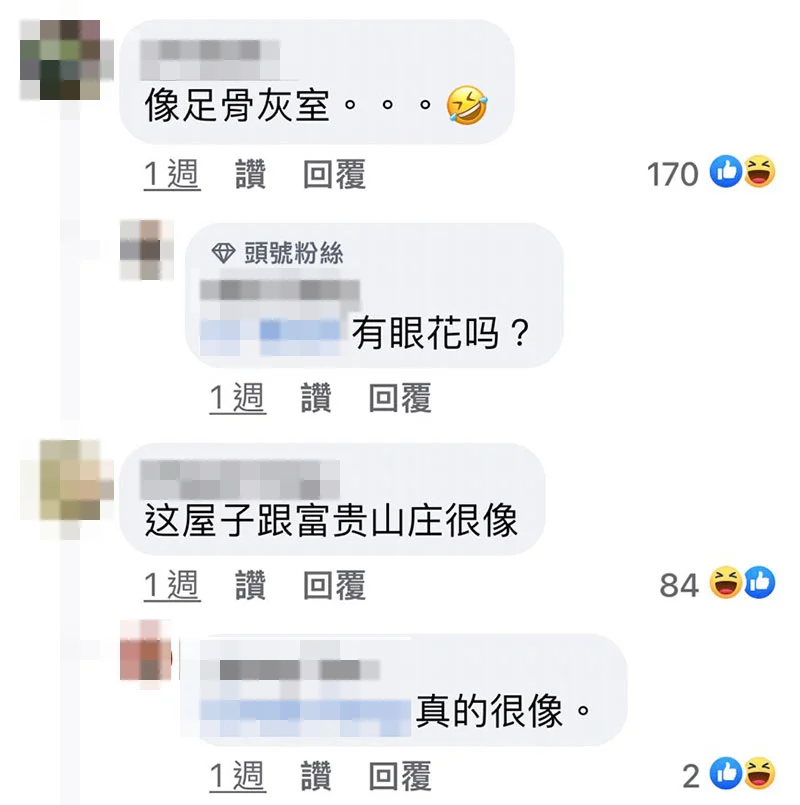This screenshot has height=805, width=800.
Task: Reply to the 有眼花吗 comment
Action: pos(400,398)
